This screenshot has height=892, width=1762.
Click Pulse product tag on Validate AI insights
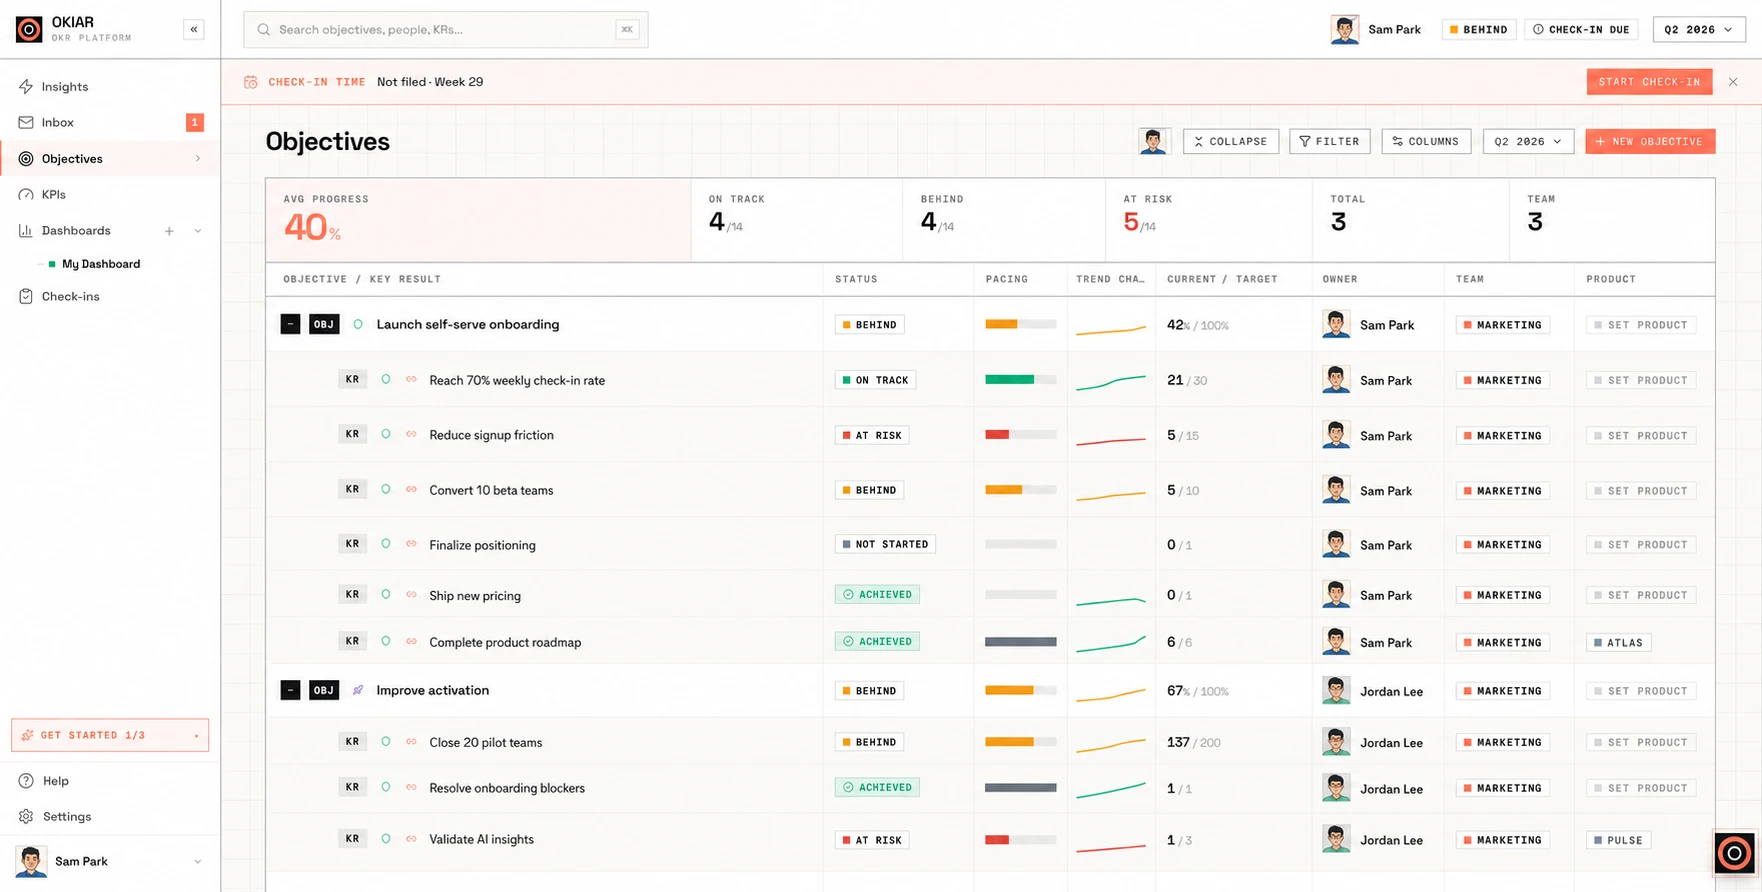[x=1618, y=840]
